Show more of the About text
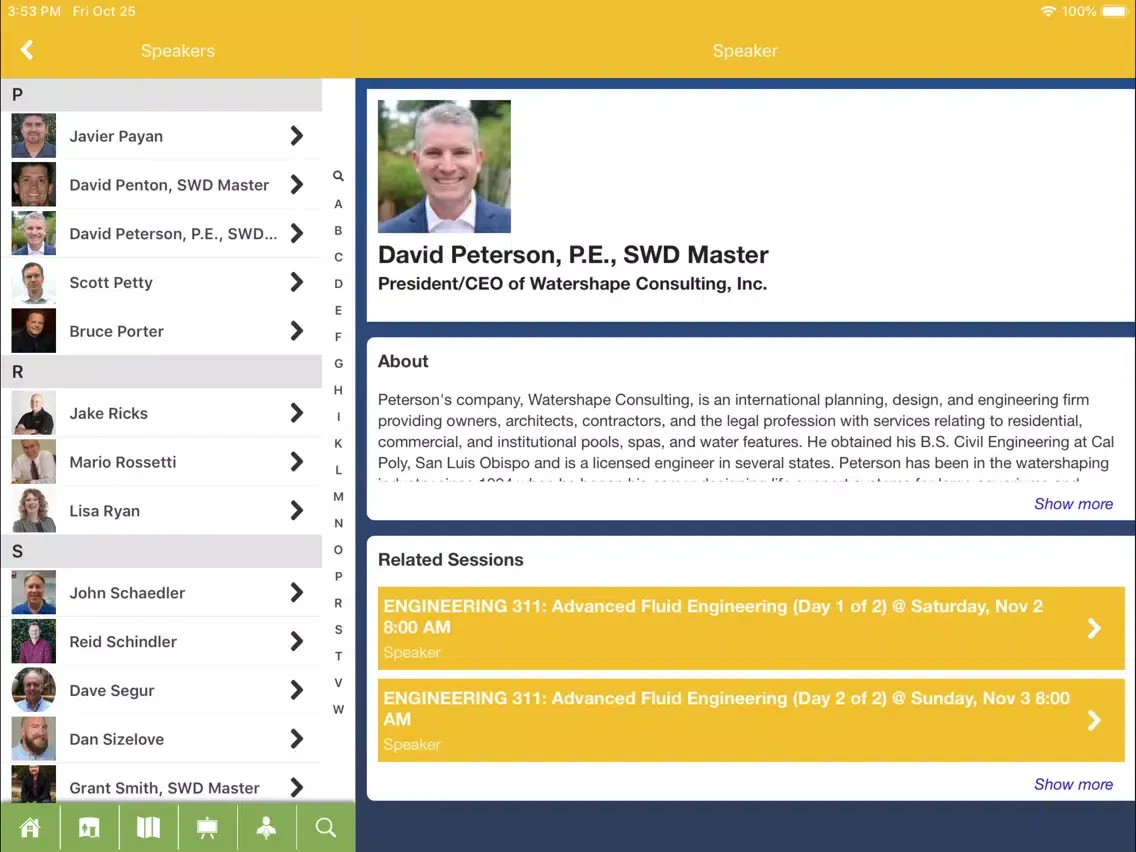The height and width of the screenshot is (852, 1136). tap(1073, 504)
